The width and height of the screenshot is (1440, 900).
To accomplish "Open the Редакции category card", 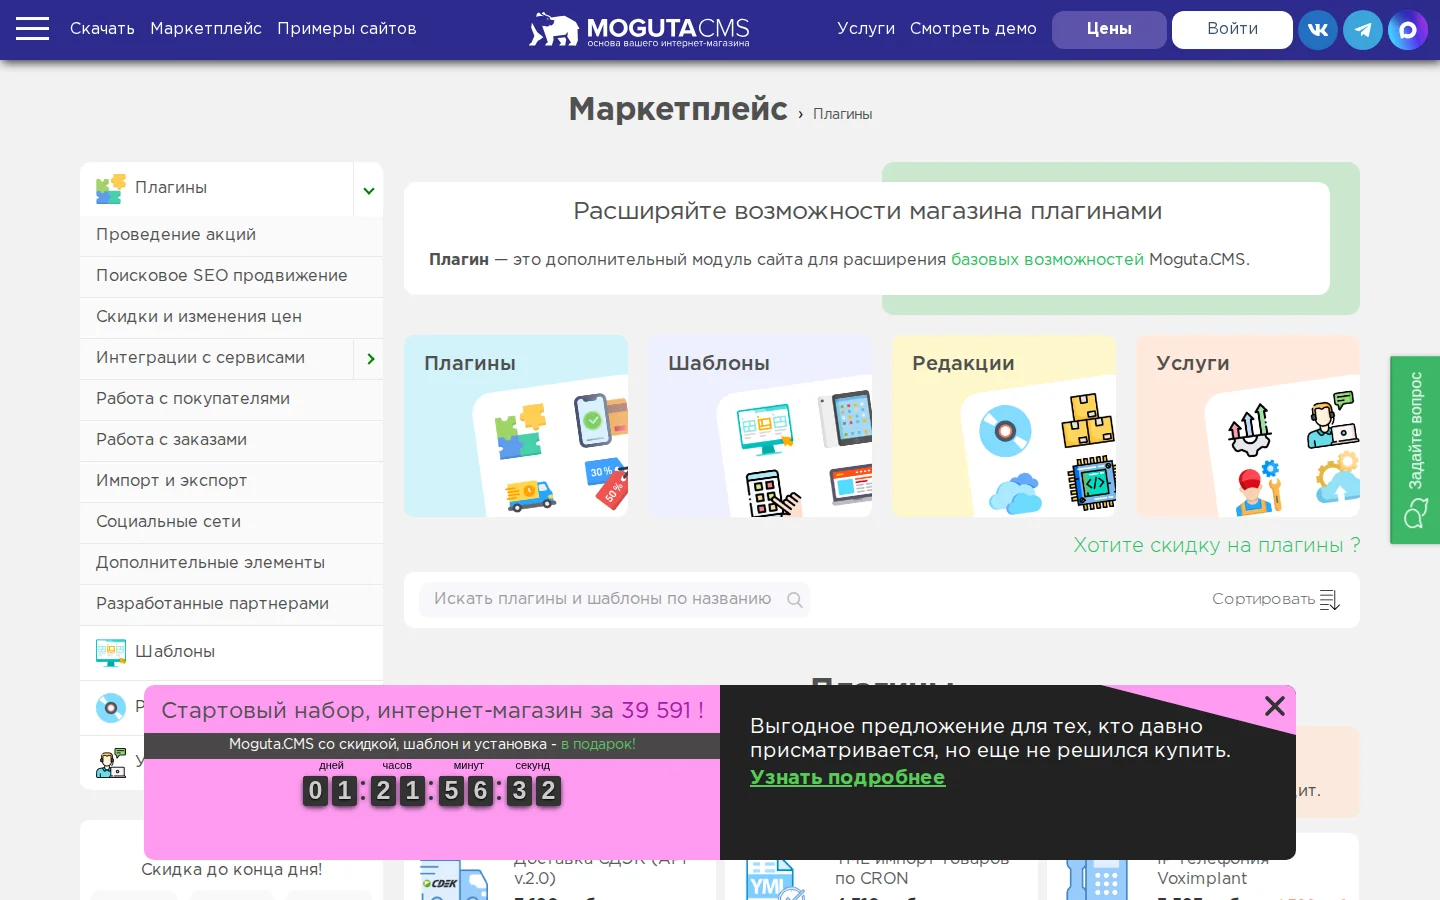I will point(1004,426).
